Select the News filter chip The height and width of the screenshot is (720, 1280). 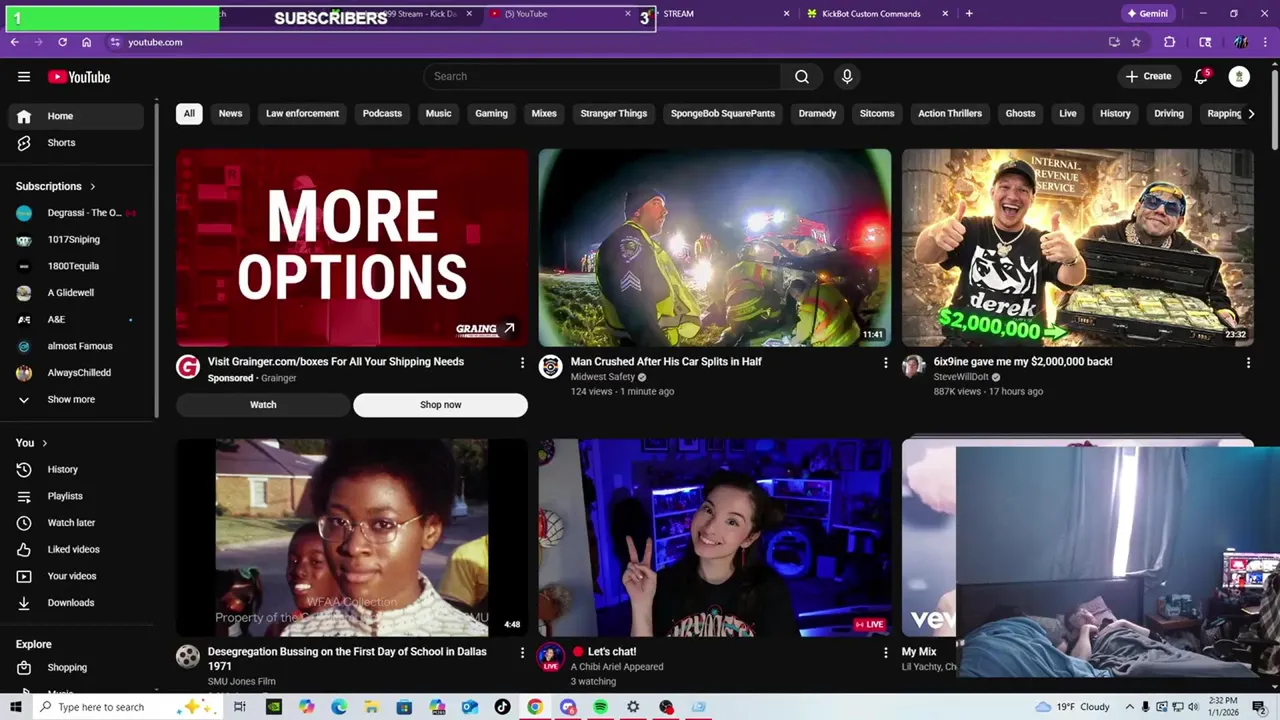[231, 114]
